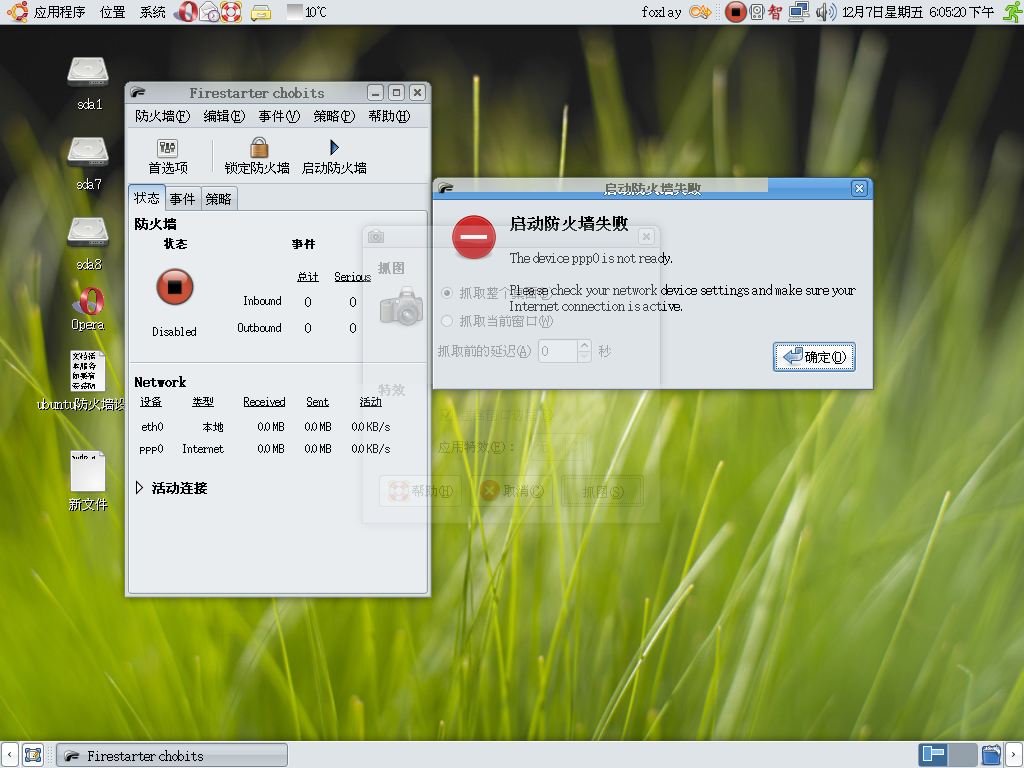This screenshot has width=1024, height=768.
Task: Click the user switcher icon beside foxlay
Action: click(x=700, y=12)
